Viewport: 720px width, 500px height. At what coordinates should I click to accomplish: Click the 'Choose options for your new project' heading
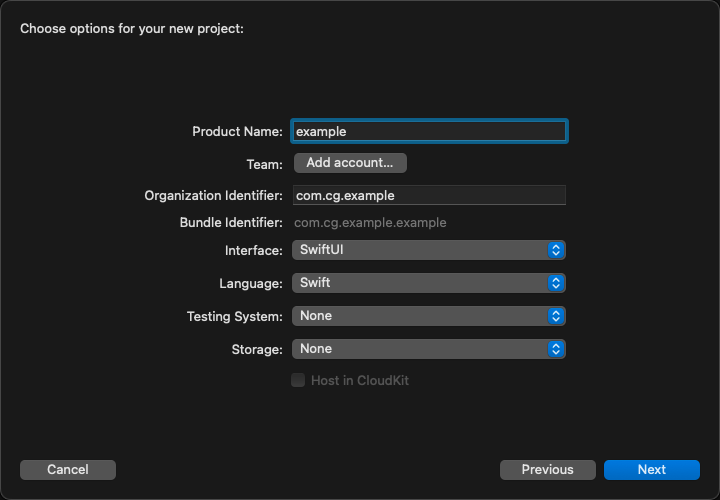click(x=132, y=28)
